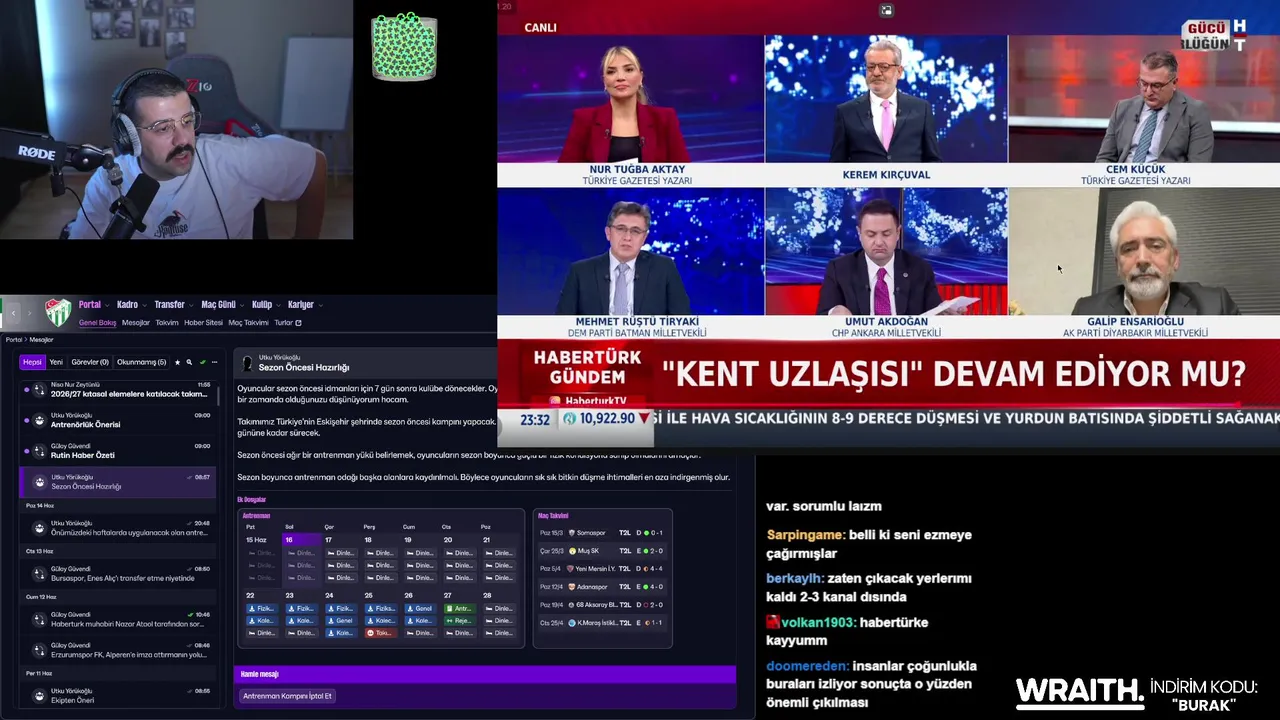The height and width of the screenshot is (720, 1280).
Task: Open the Bursaspor club crest
Action: coord(58,311)
